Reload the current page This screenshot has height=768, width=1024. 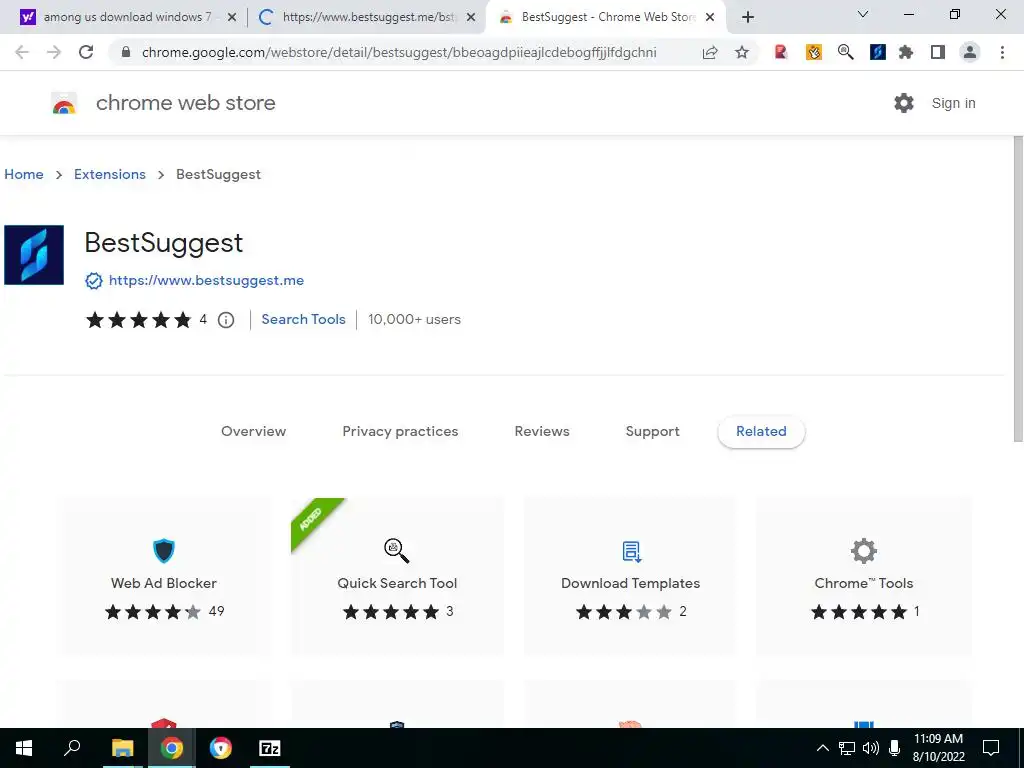coord(86,52)
